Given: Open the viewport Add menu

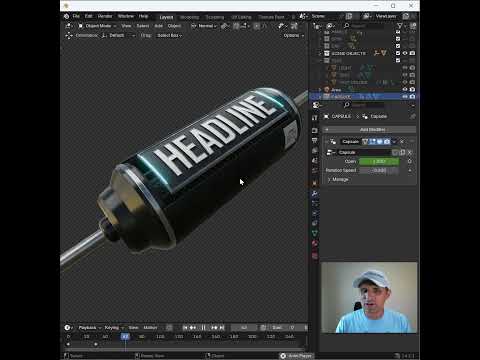Looking at the screenshot, I should tap(158, 26).
